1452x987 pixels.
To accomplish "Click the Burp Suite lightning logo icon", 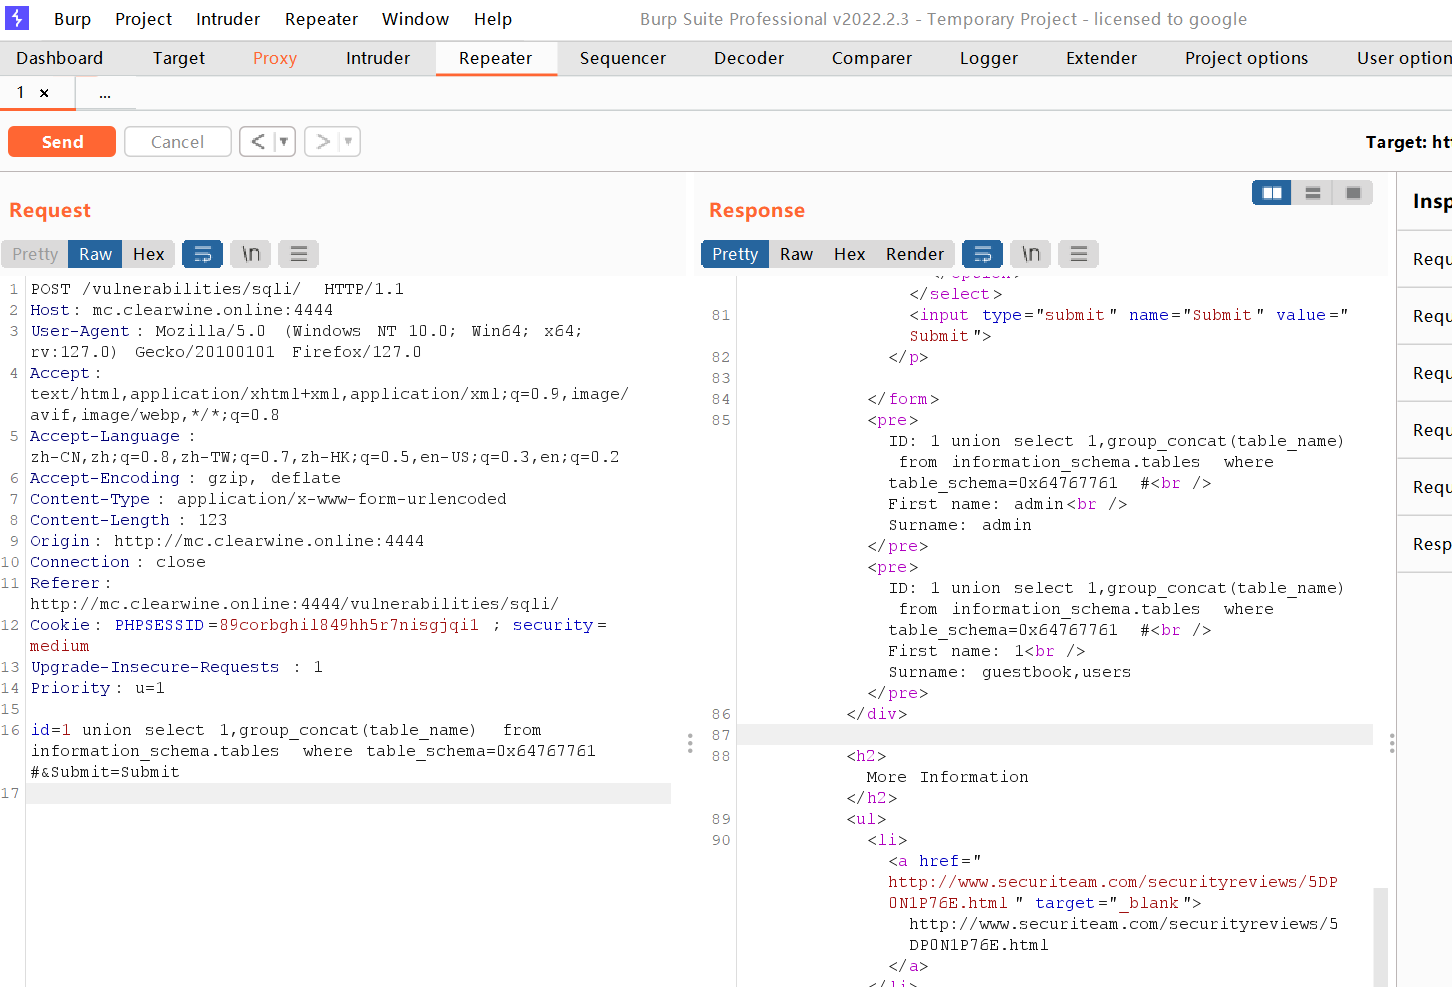I will (17, 18).
